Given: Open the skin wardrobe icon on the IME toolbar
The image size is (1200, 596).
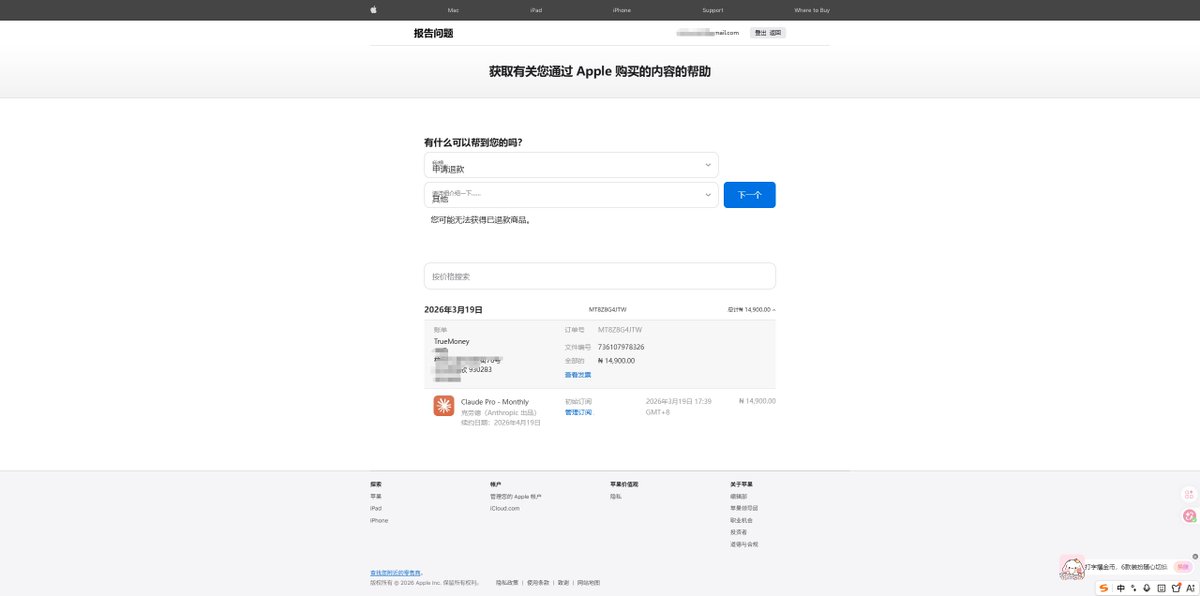Looking at the screenshot, I should pos(1175,588).
